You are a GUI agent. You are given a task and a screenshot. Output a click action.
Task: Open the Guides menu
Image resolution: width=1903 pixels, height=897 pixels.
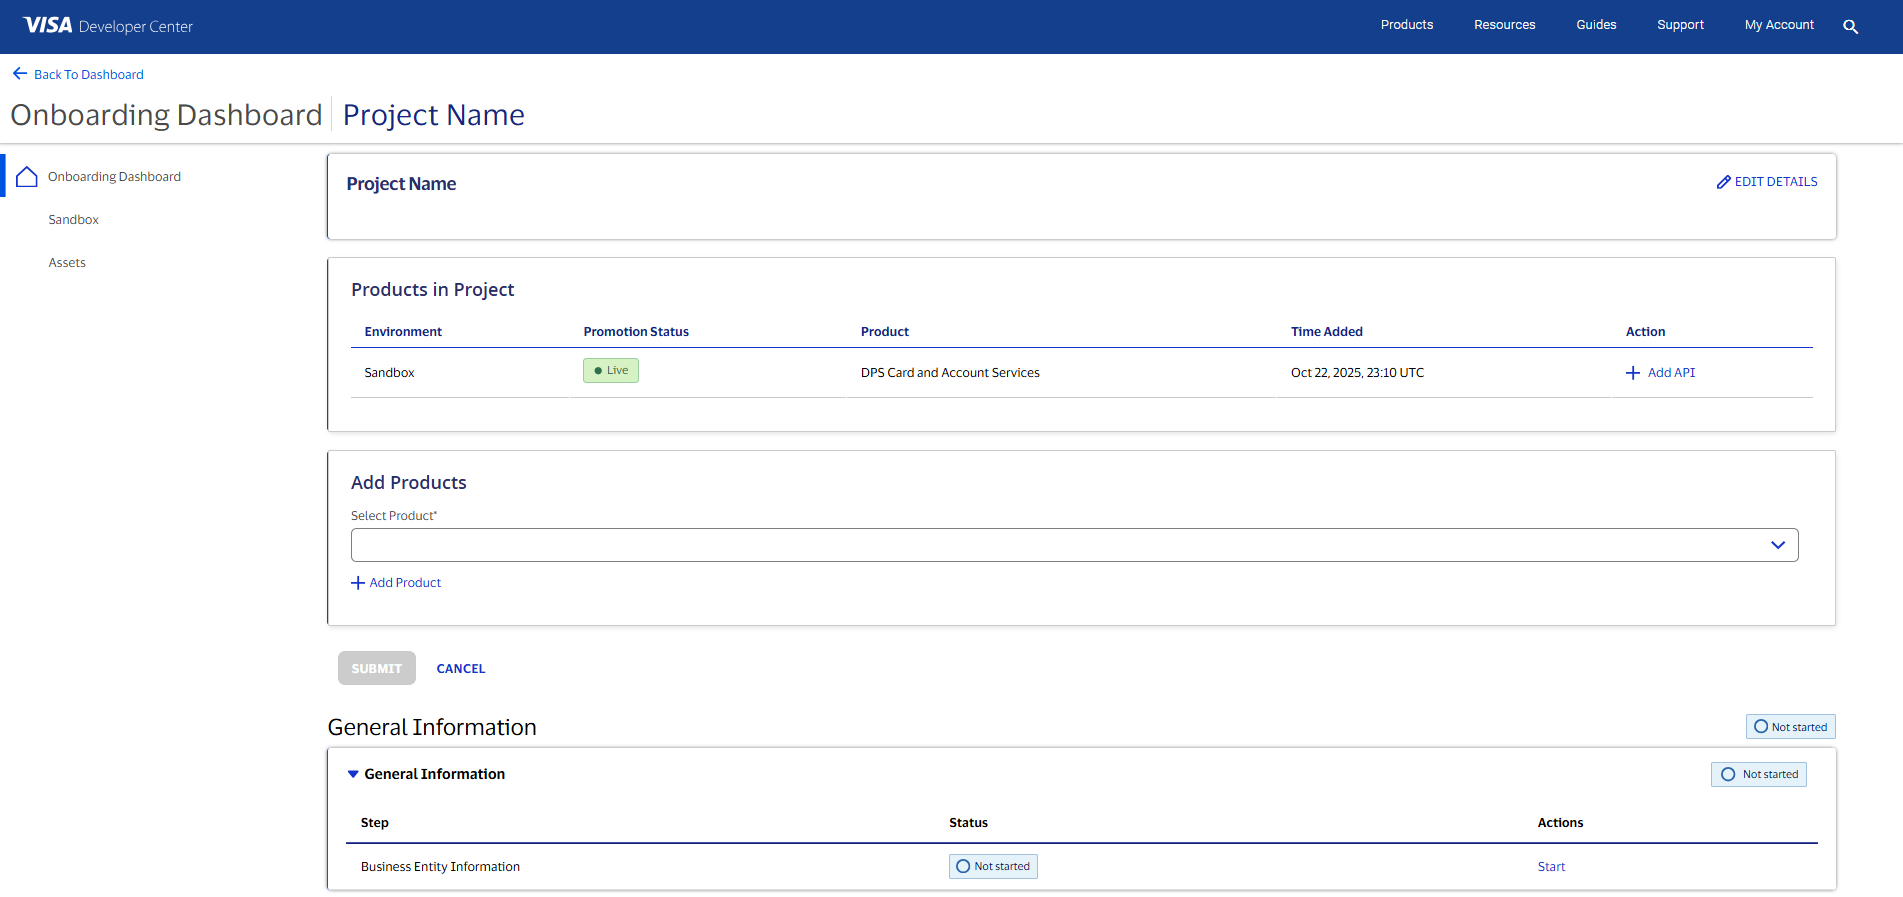coord(1595,25)
